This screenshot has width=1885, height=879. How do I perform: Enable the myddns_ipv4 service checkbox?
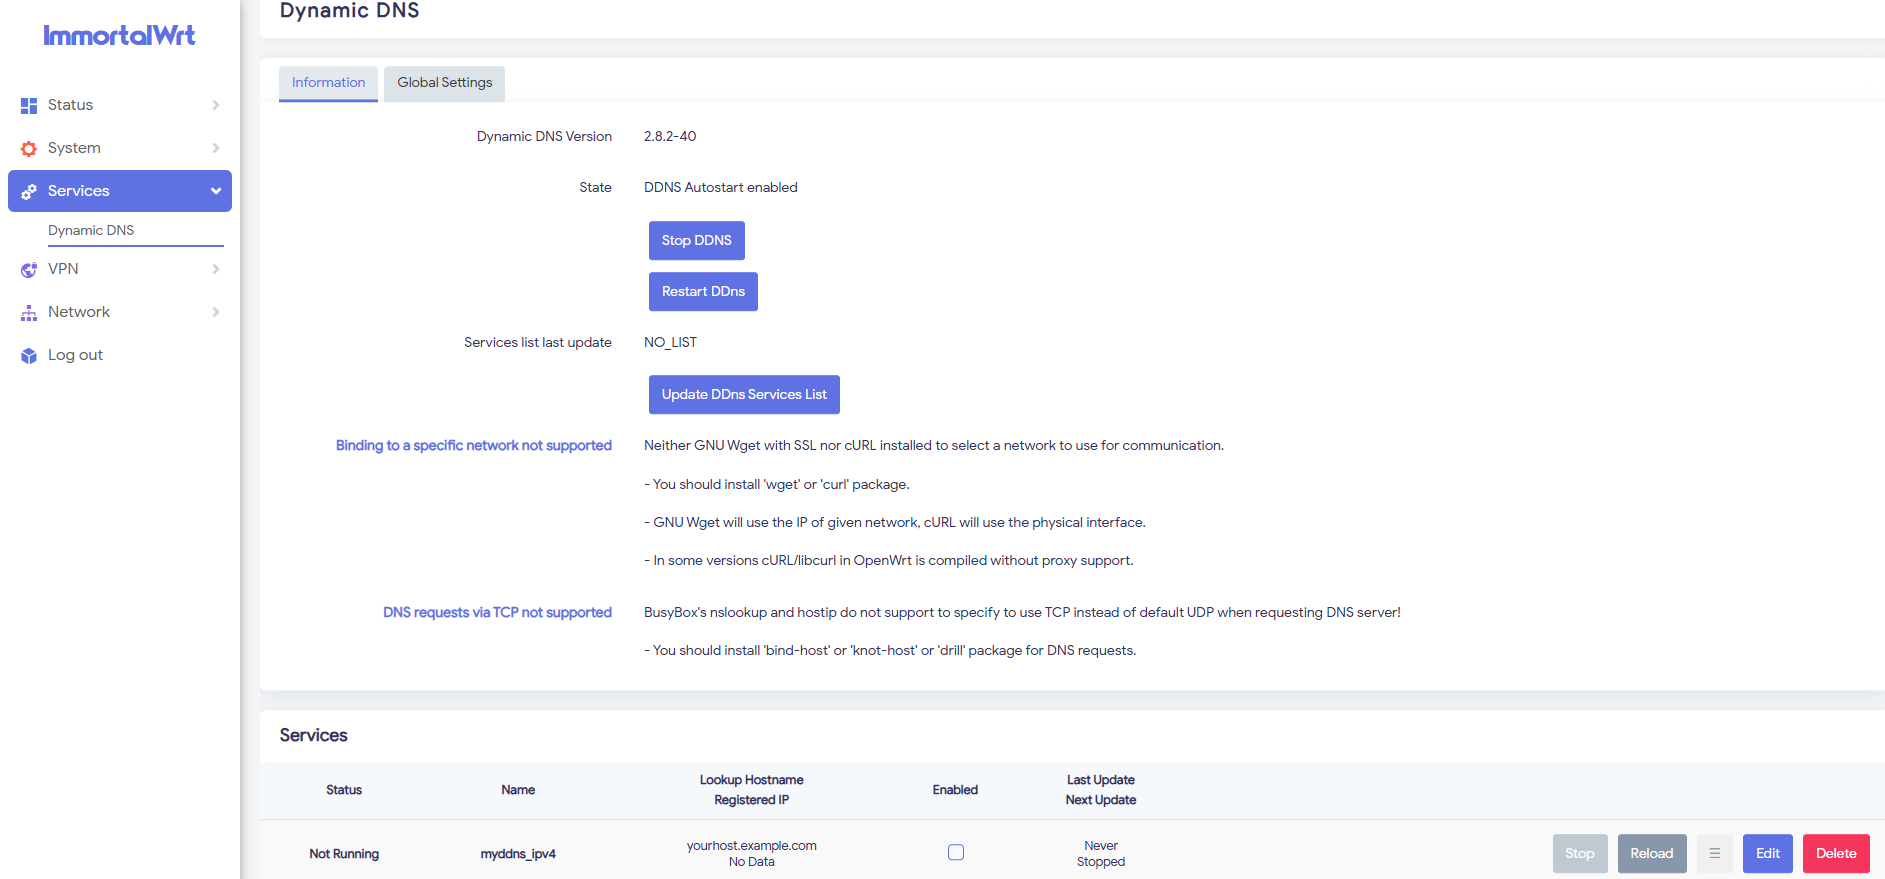[956, 852]
